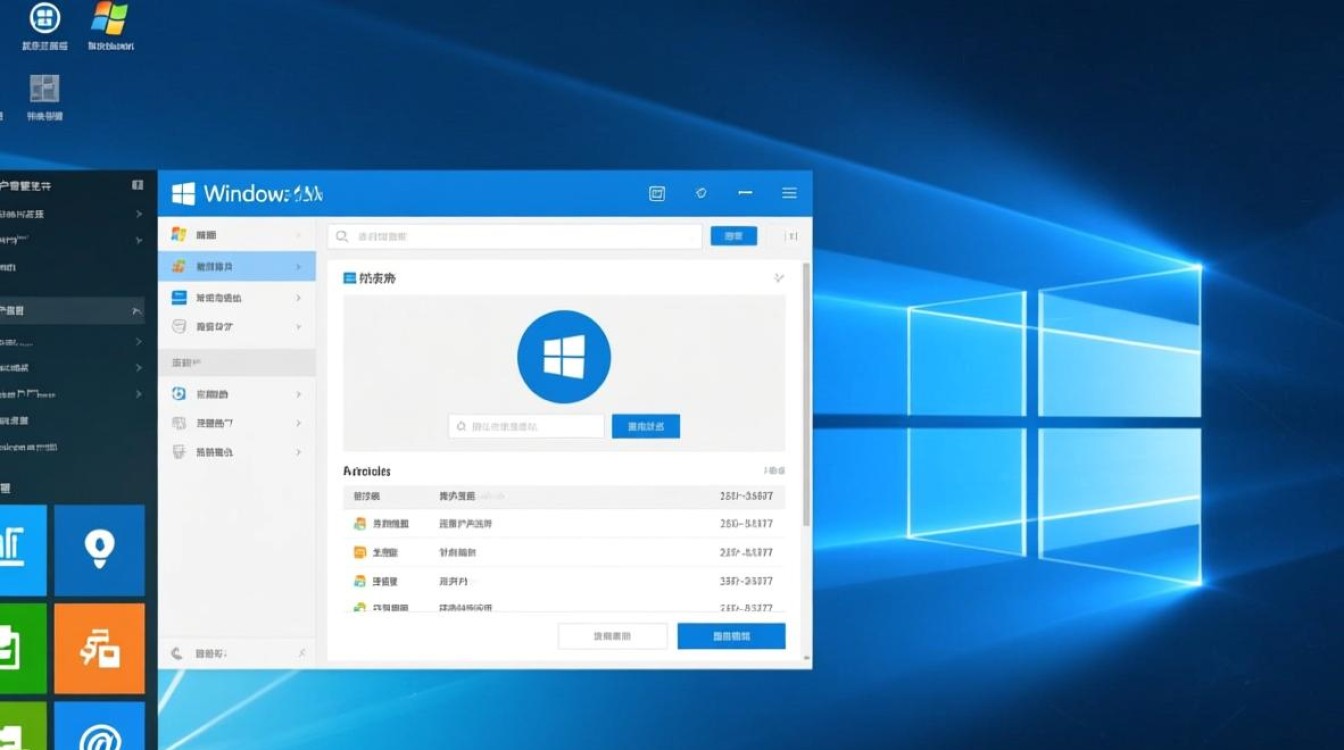The image size is (1344, 750).
Task: Open the hamburger menu on the title bar
Action: [789, 193]
